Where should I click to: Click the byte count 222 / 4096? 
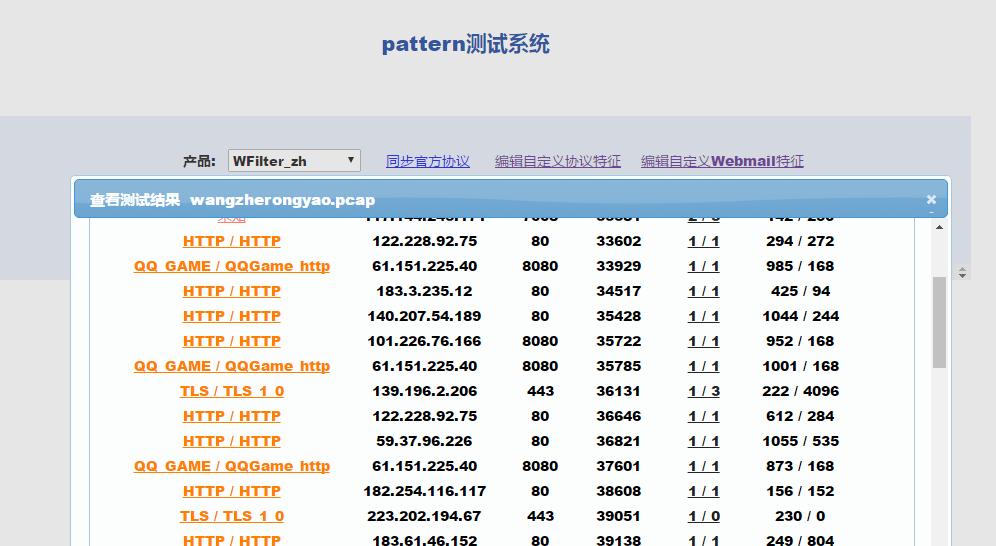point(800,391)
